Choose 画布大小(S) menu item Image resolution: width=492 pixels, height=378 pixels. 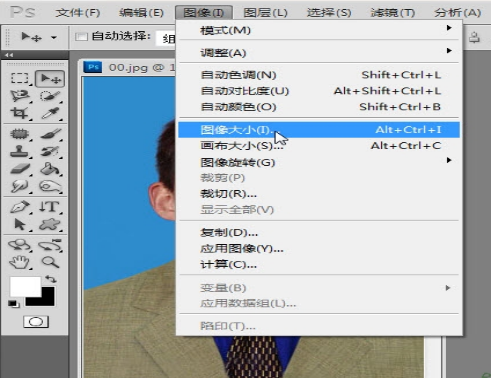[319, 146]
